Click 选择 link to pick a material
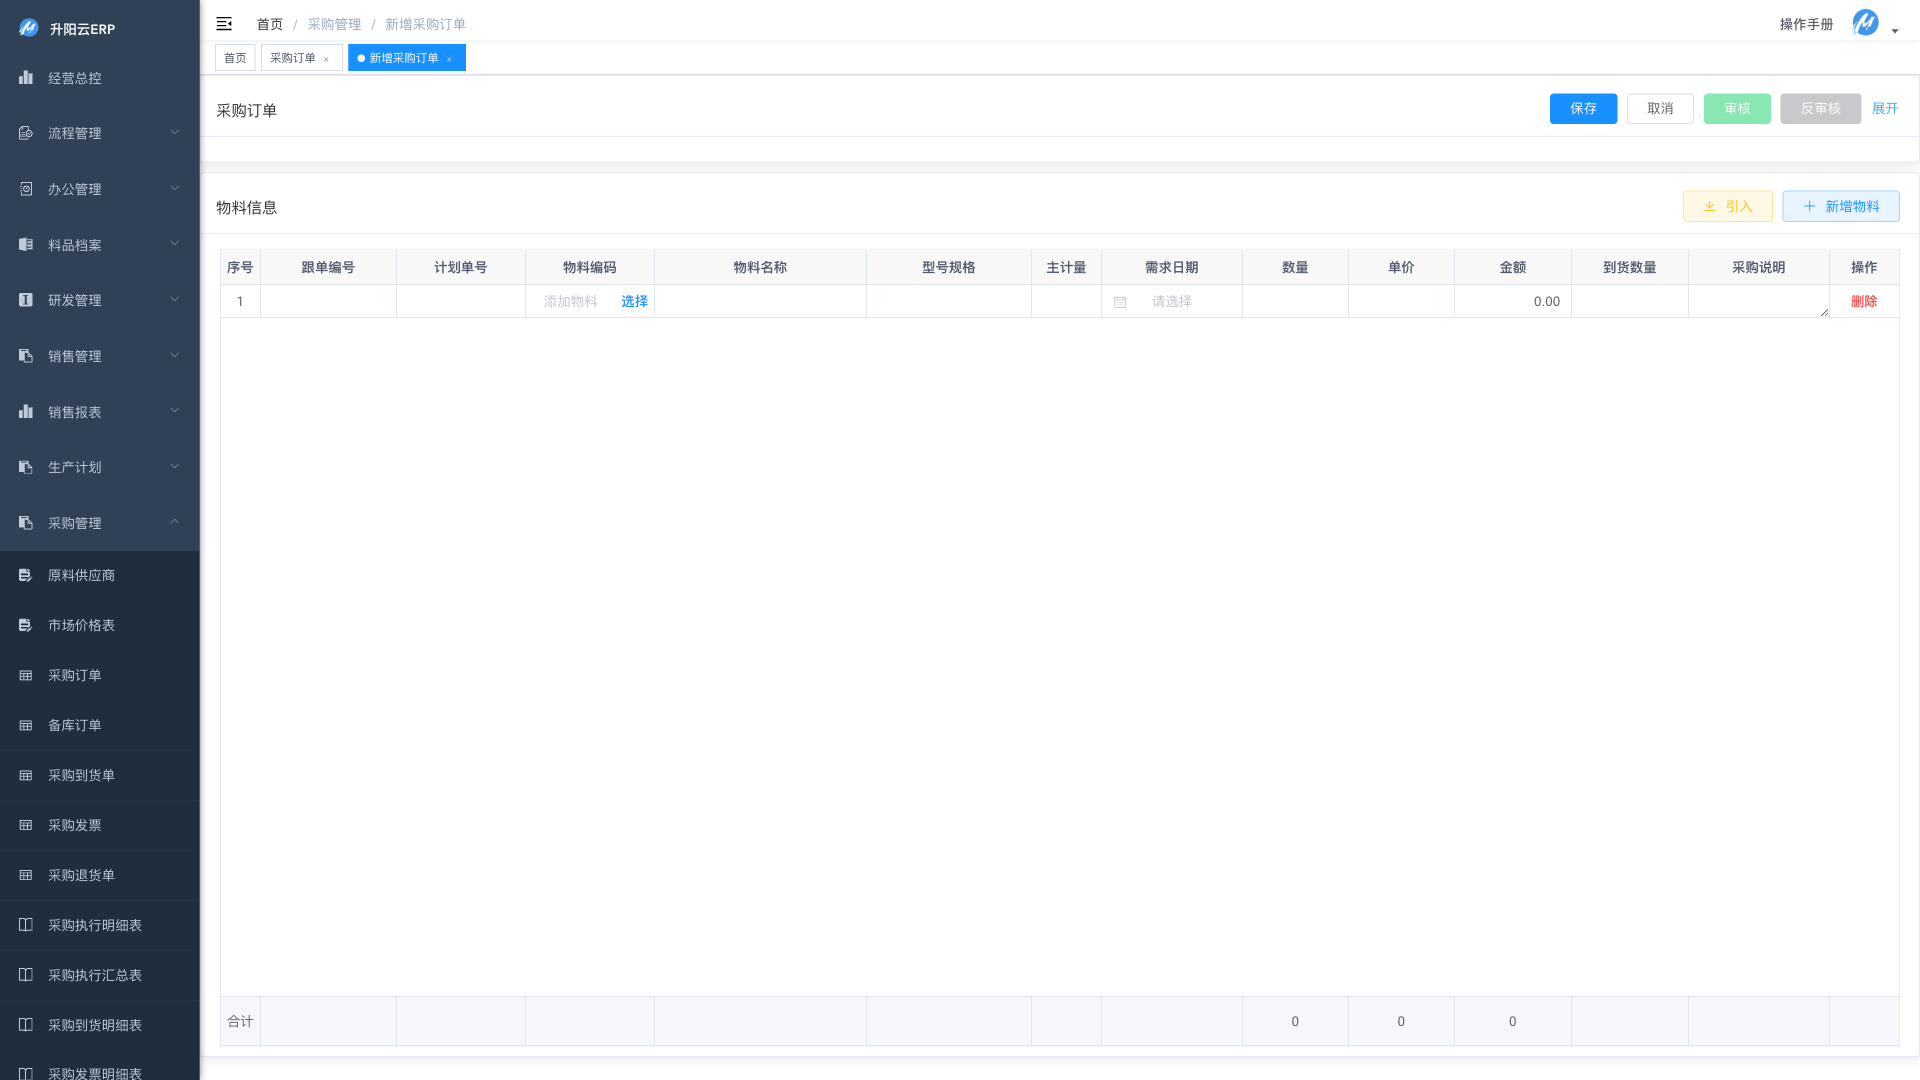Screen dimensions: 1920x1080 (634, 301)
